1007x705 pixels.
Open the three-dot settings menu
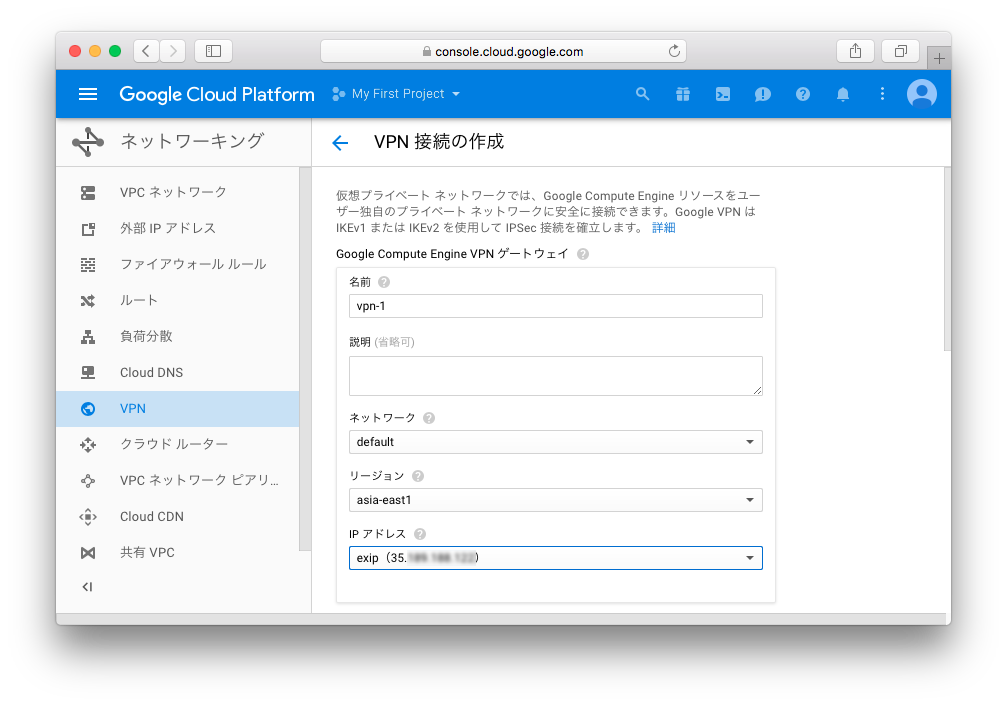tap(882, 94)
